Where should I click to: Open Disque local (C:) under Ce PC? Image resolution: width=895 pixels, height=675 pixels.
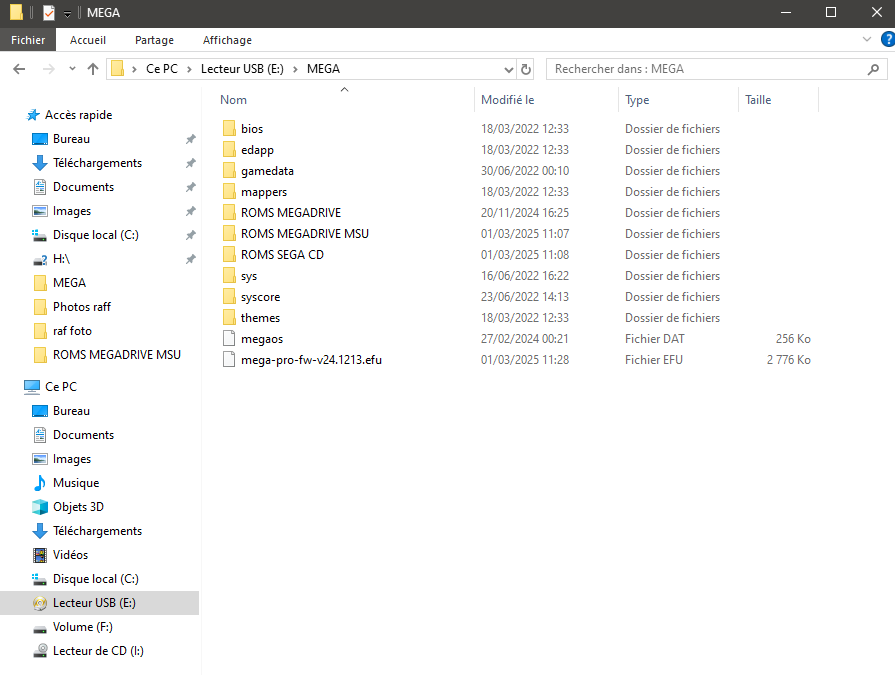(95, 579)
